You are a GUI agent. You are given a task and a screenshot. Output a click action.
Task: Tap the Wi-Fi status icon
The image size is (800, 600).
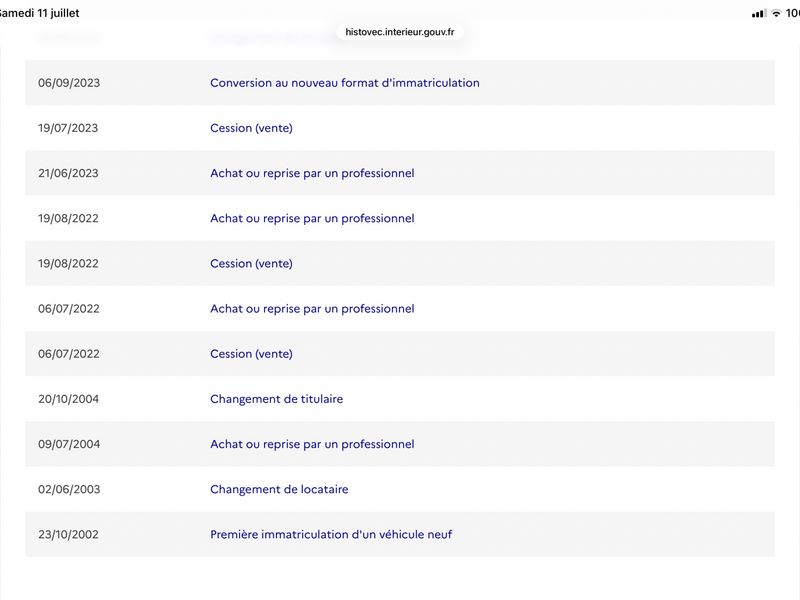776,13
